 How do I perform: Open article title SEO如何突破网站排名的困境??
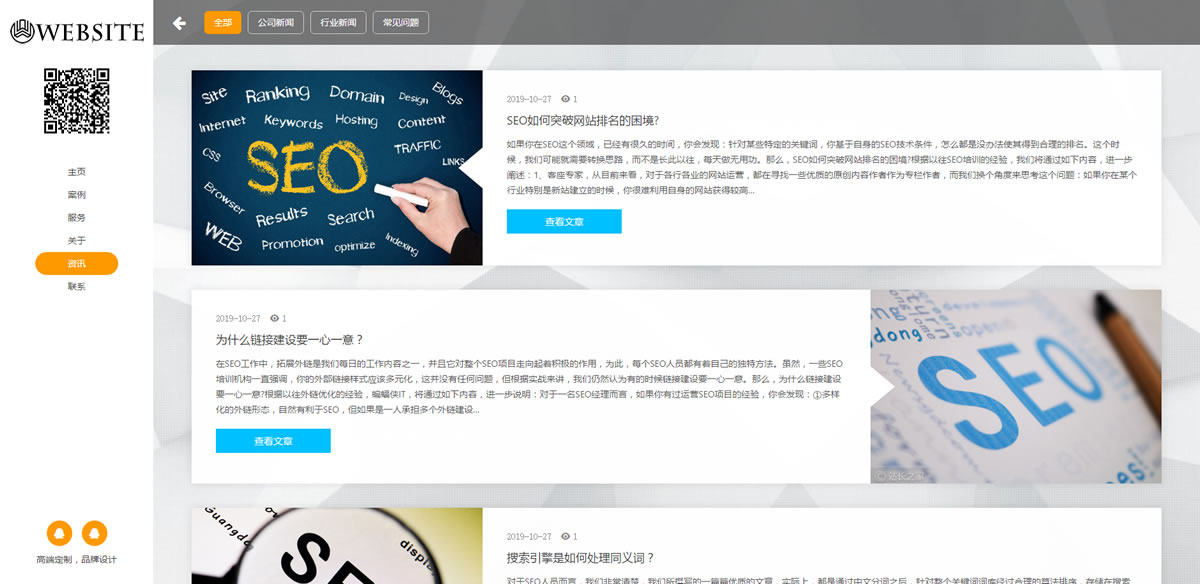click(x=583, y=120)
